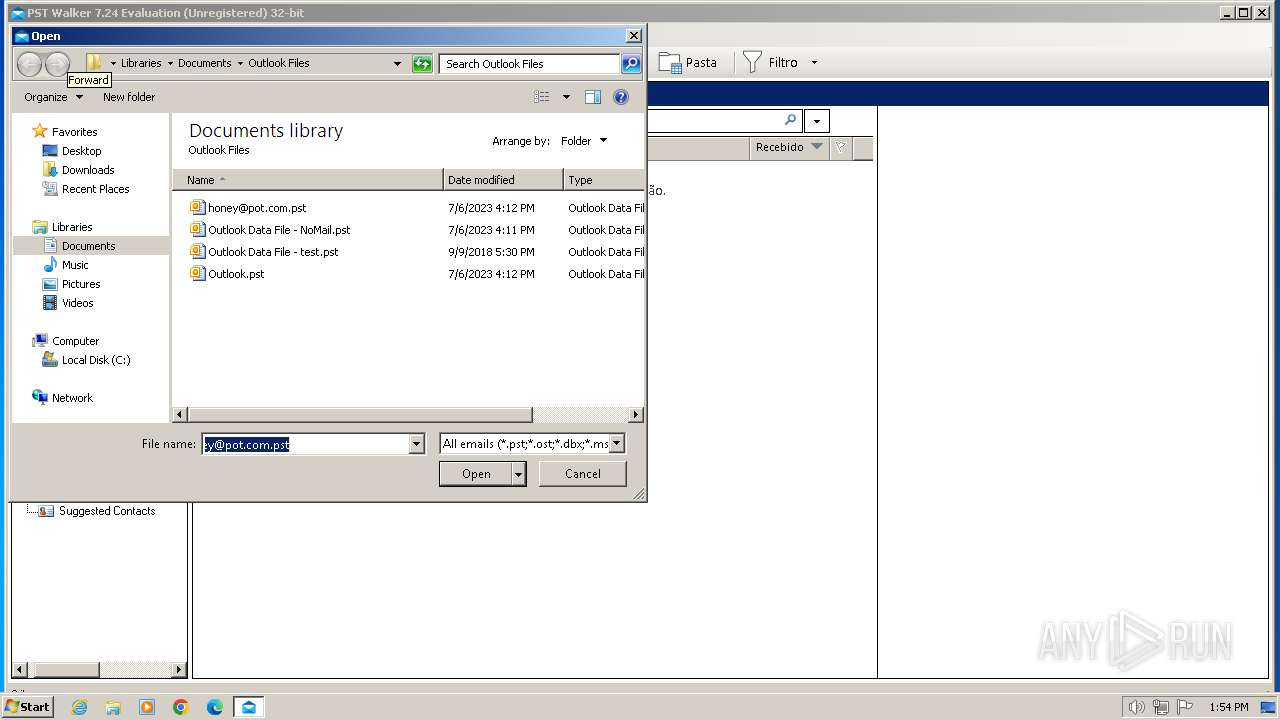Click the system clock in taskbar

click(1229, 707)
